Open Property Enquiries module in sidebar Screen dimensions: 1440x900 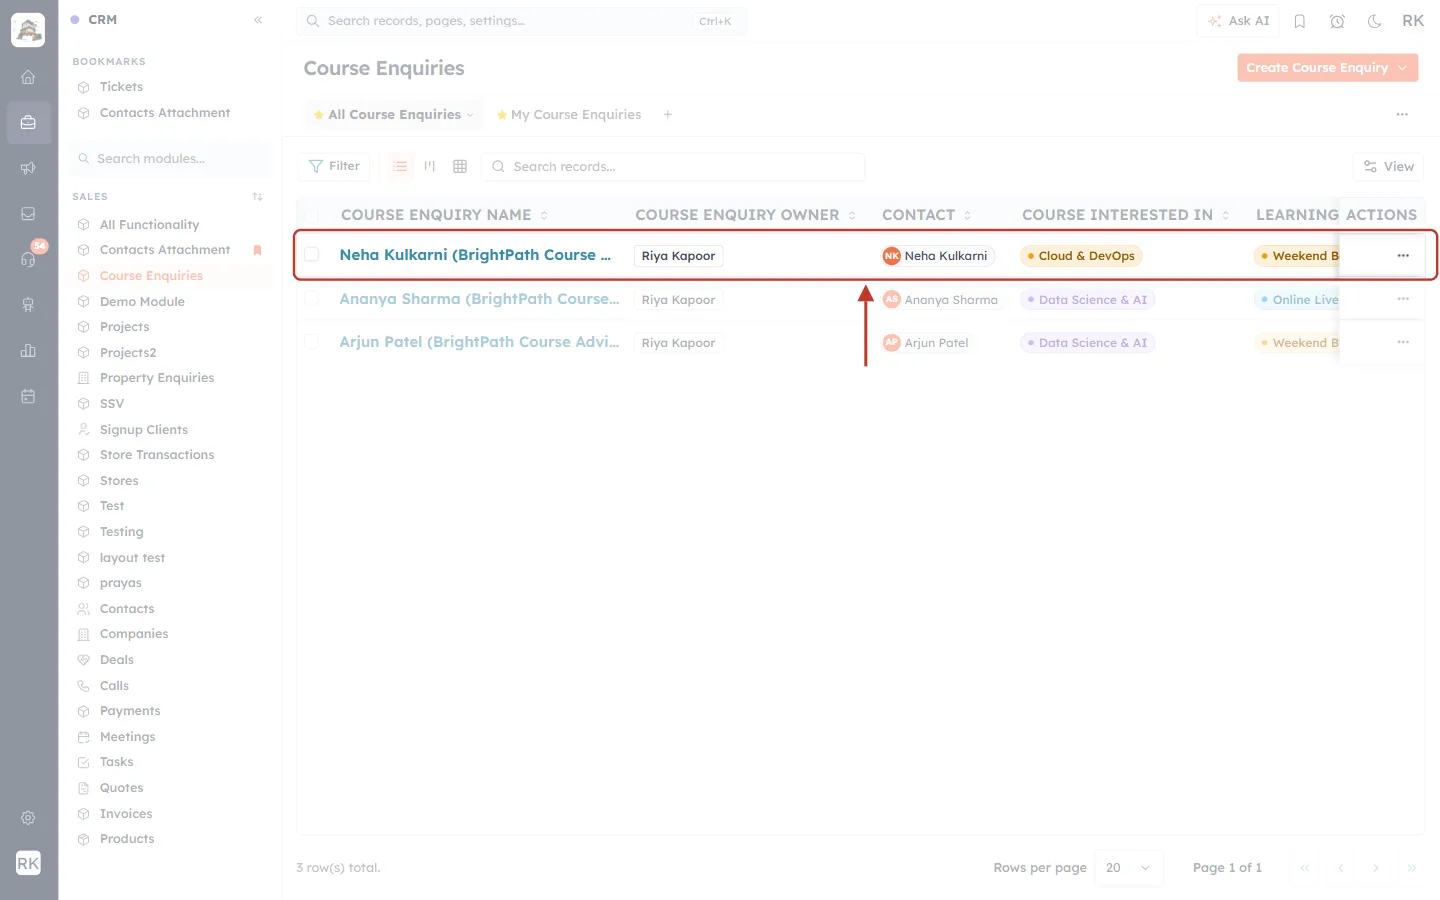[x=157, y=378]
